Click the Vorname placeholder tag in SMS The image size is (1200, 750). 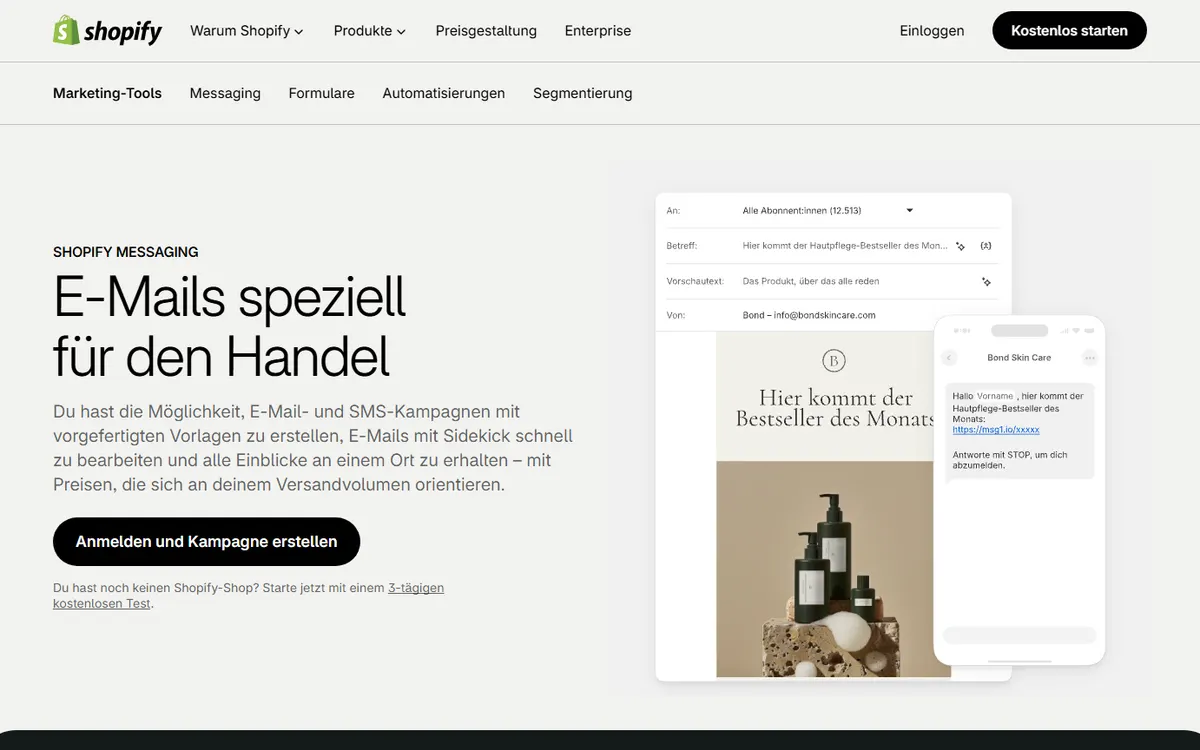(x=995, y=397)
